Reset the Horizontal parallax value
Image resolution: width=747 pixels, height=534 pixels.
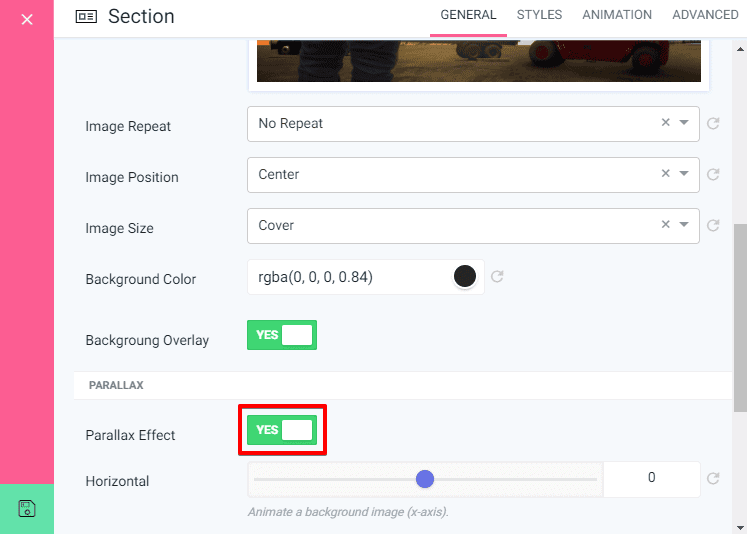point(713,479)
